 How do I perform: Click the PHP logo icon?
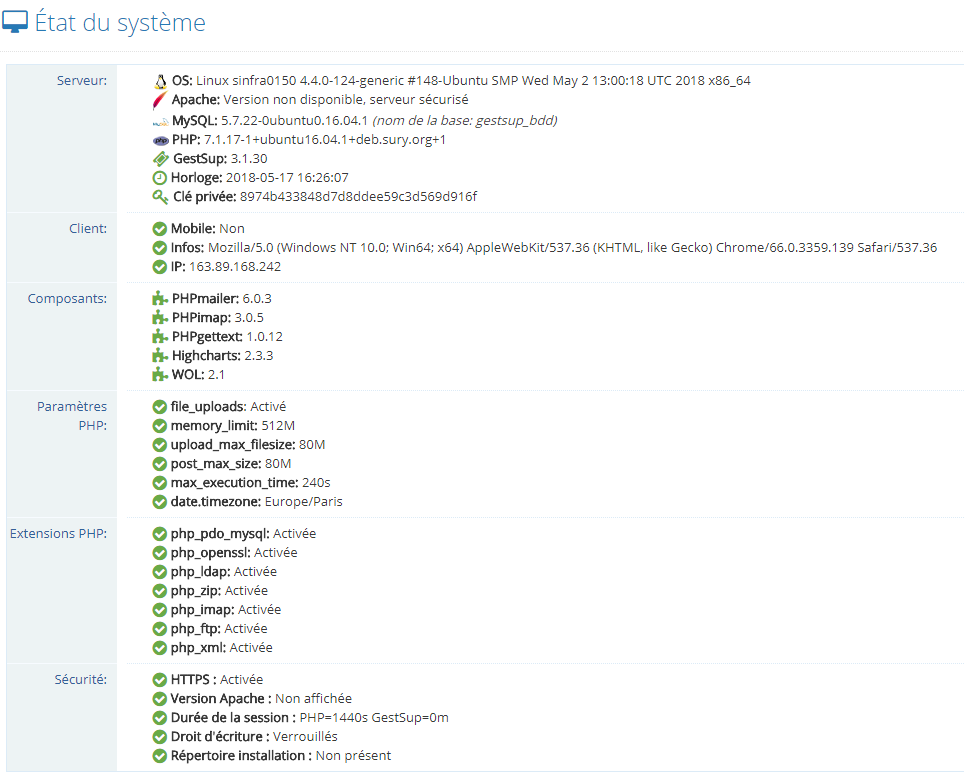(x=160, y=140)
